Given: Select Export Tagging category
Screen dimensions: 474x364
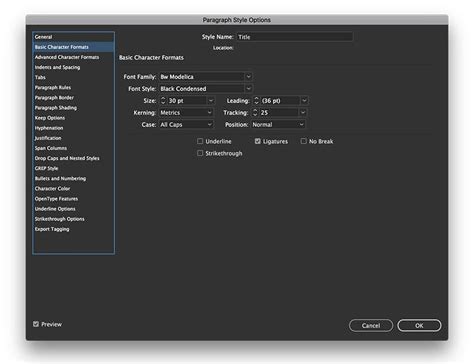Looking at the screenshot, I should pos(73,229).
